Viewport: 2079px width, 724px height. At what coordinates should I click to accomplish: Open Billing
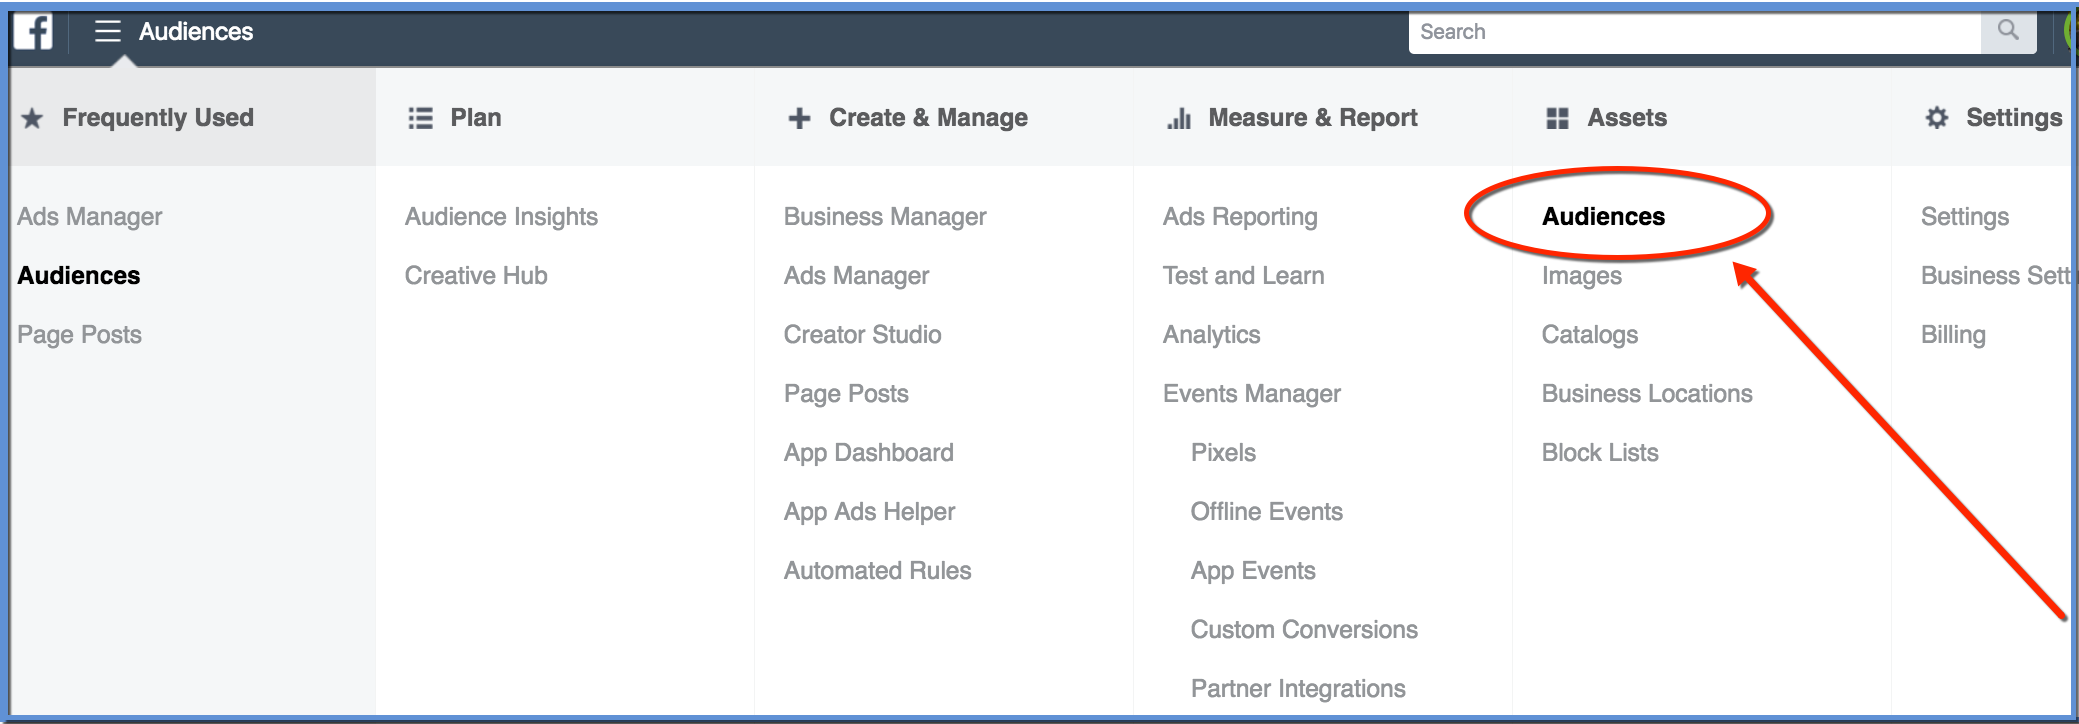1953,335
